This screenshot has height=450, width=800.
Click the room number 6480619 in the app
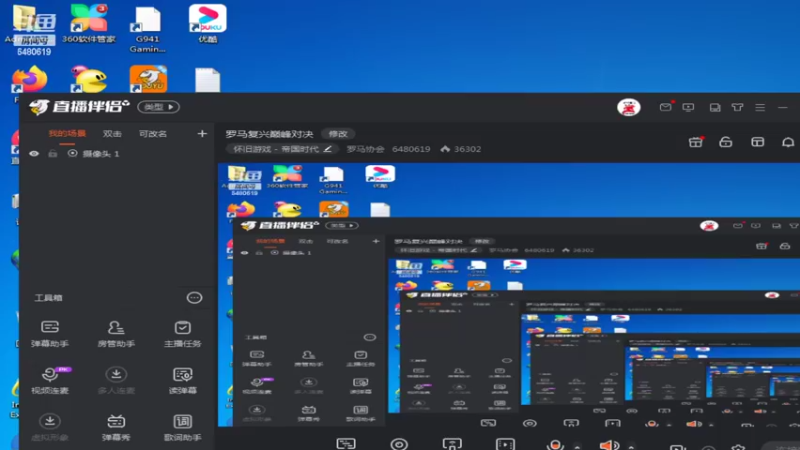point(411,149)
